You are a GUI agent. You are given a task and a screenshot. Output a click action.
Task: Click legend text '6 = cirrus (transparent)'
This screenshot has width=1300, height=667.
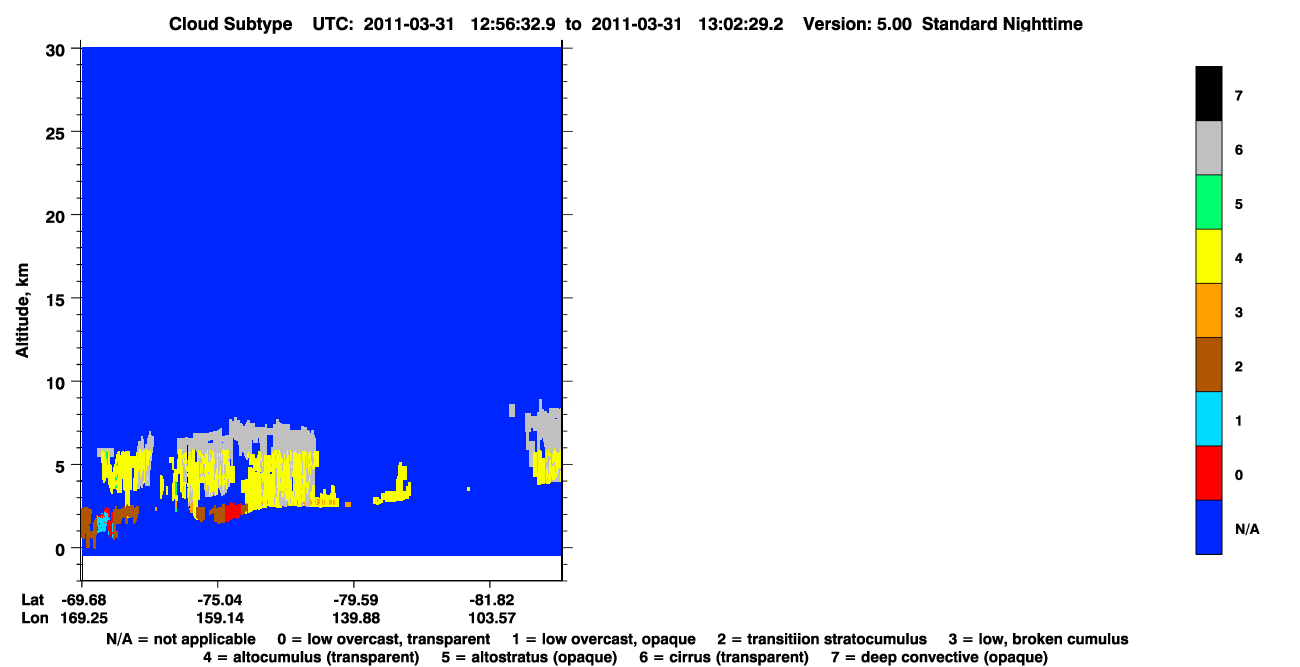coord(723,657)
